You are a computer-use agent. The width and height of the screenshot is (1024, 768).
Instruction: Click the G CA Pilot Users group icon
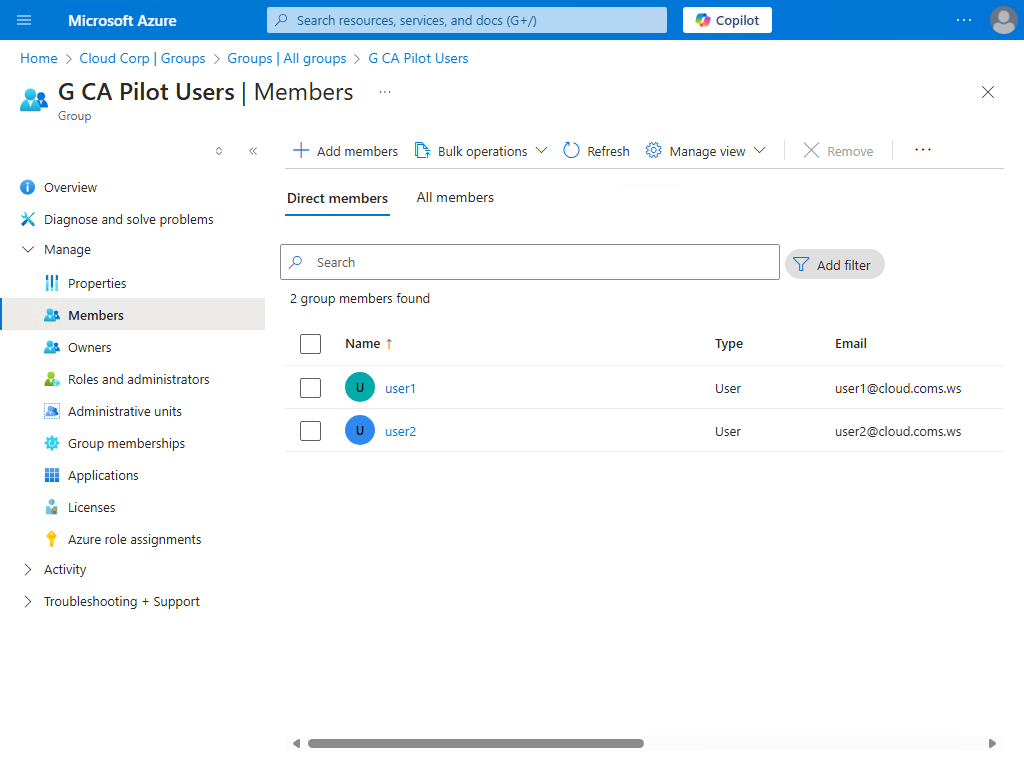click(34, 99)
